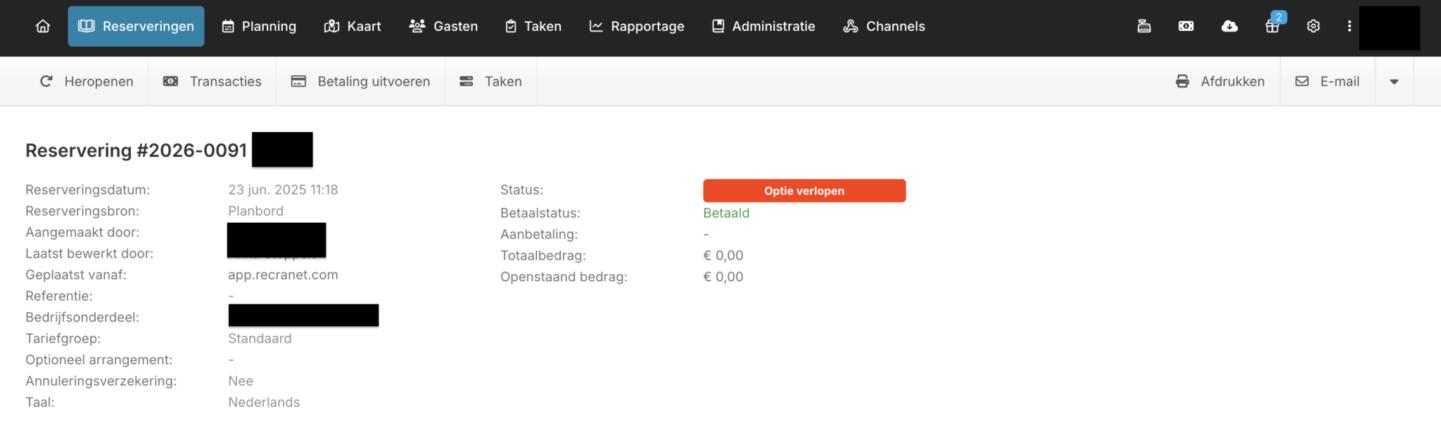The height and width of the screenshot is (426, 1441).
Task: Open settings via the gear icon
Action: [x=1313, y=27]
